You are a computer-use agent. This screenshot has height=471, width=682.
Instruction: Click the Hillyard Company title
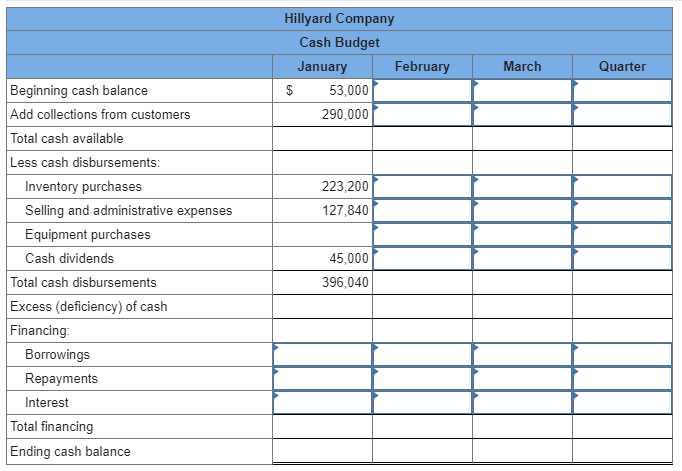pyautogui.click(x=339, y=19)
